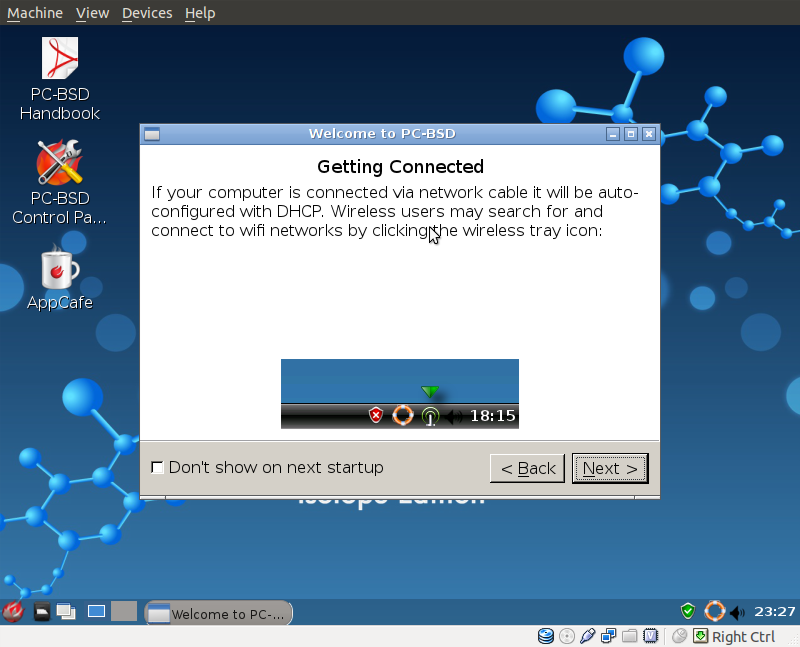Image resolution: width=800 pixels, height=647 pixels.
Task: Click the show desktop windows icon in the taskbar
Action: pos(66,611)
